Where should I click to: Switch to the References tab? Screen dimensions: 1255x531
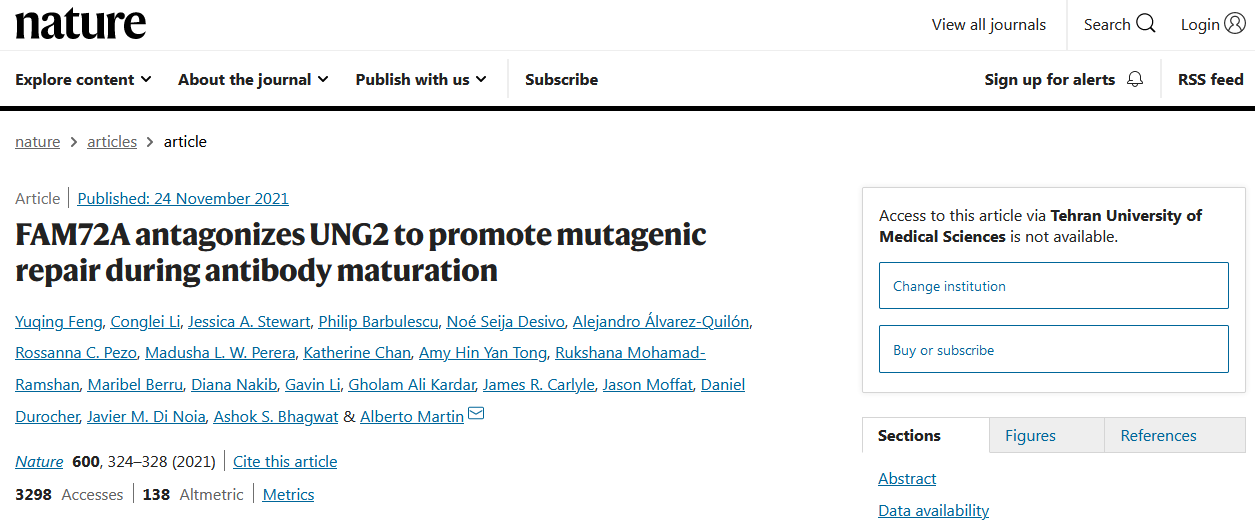pyautogui.click(x=1158, y=435)
